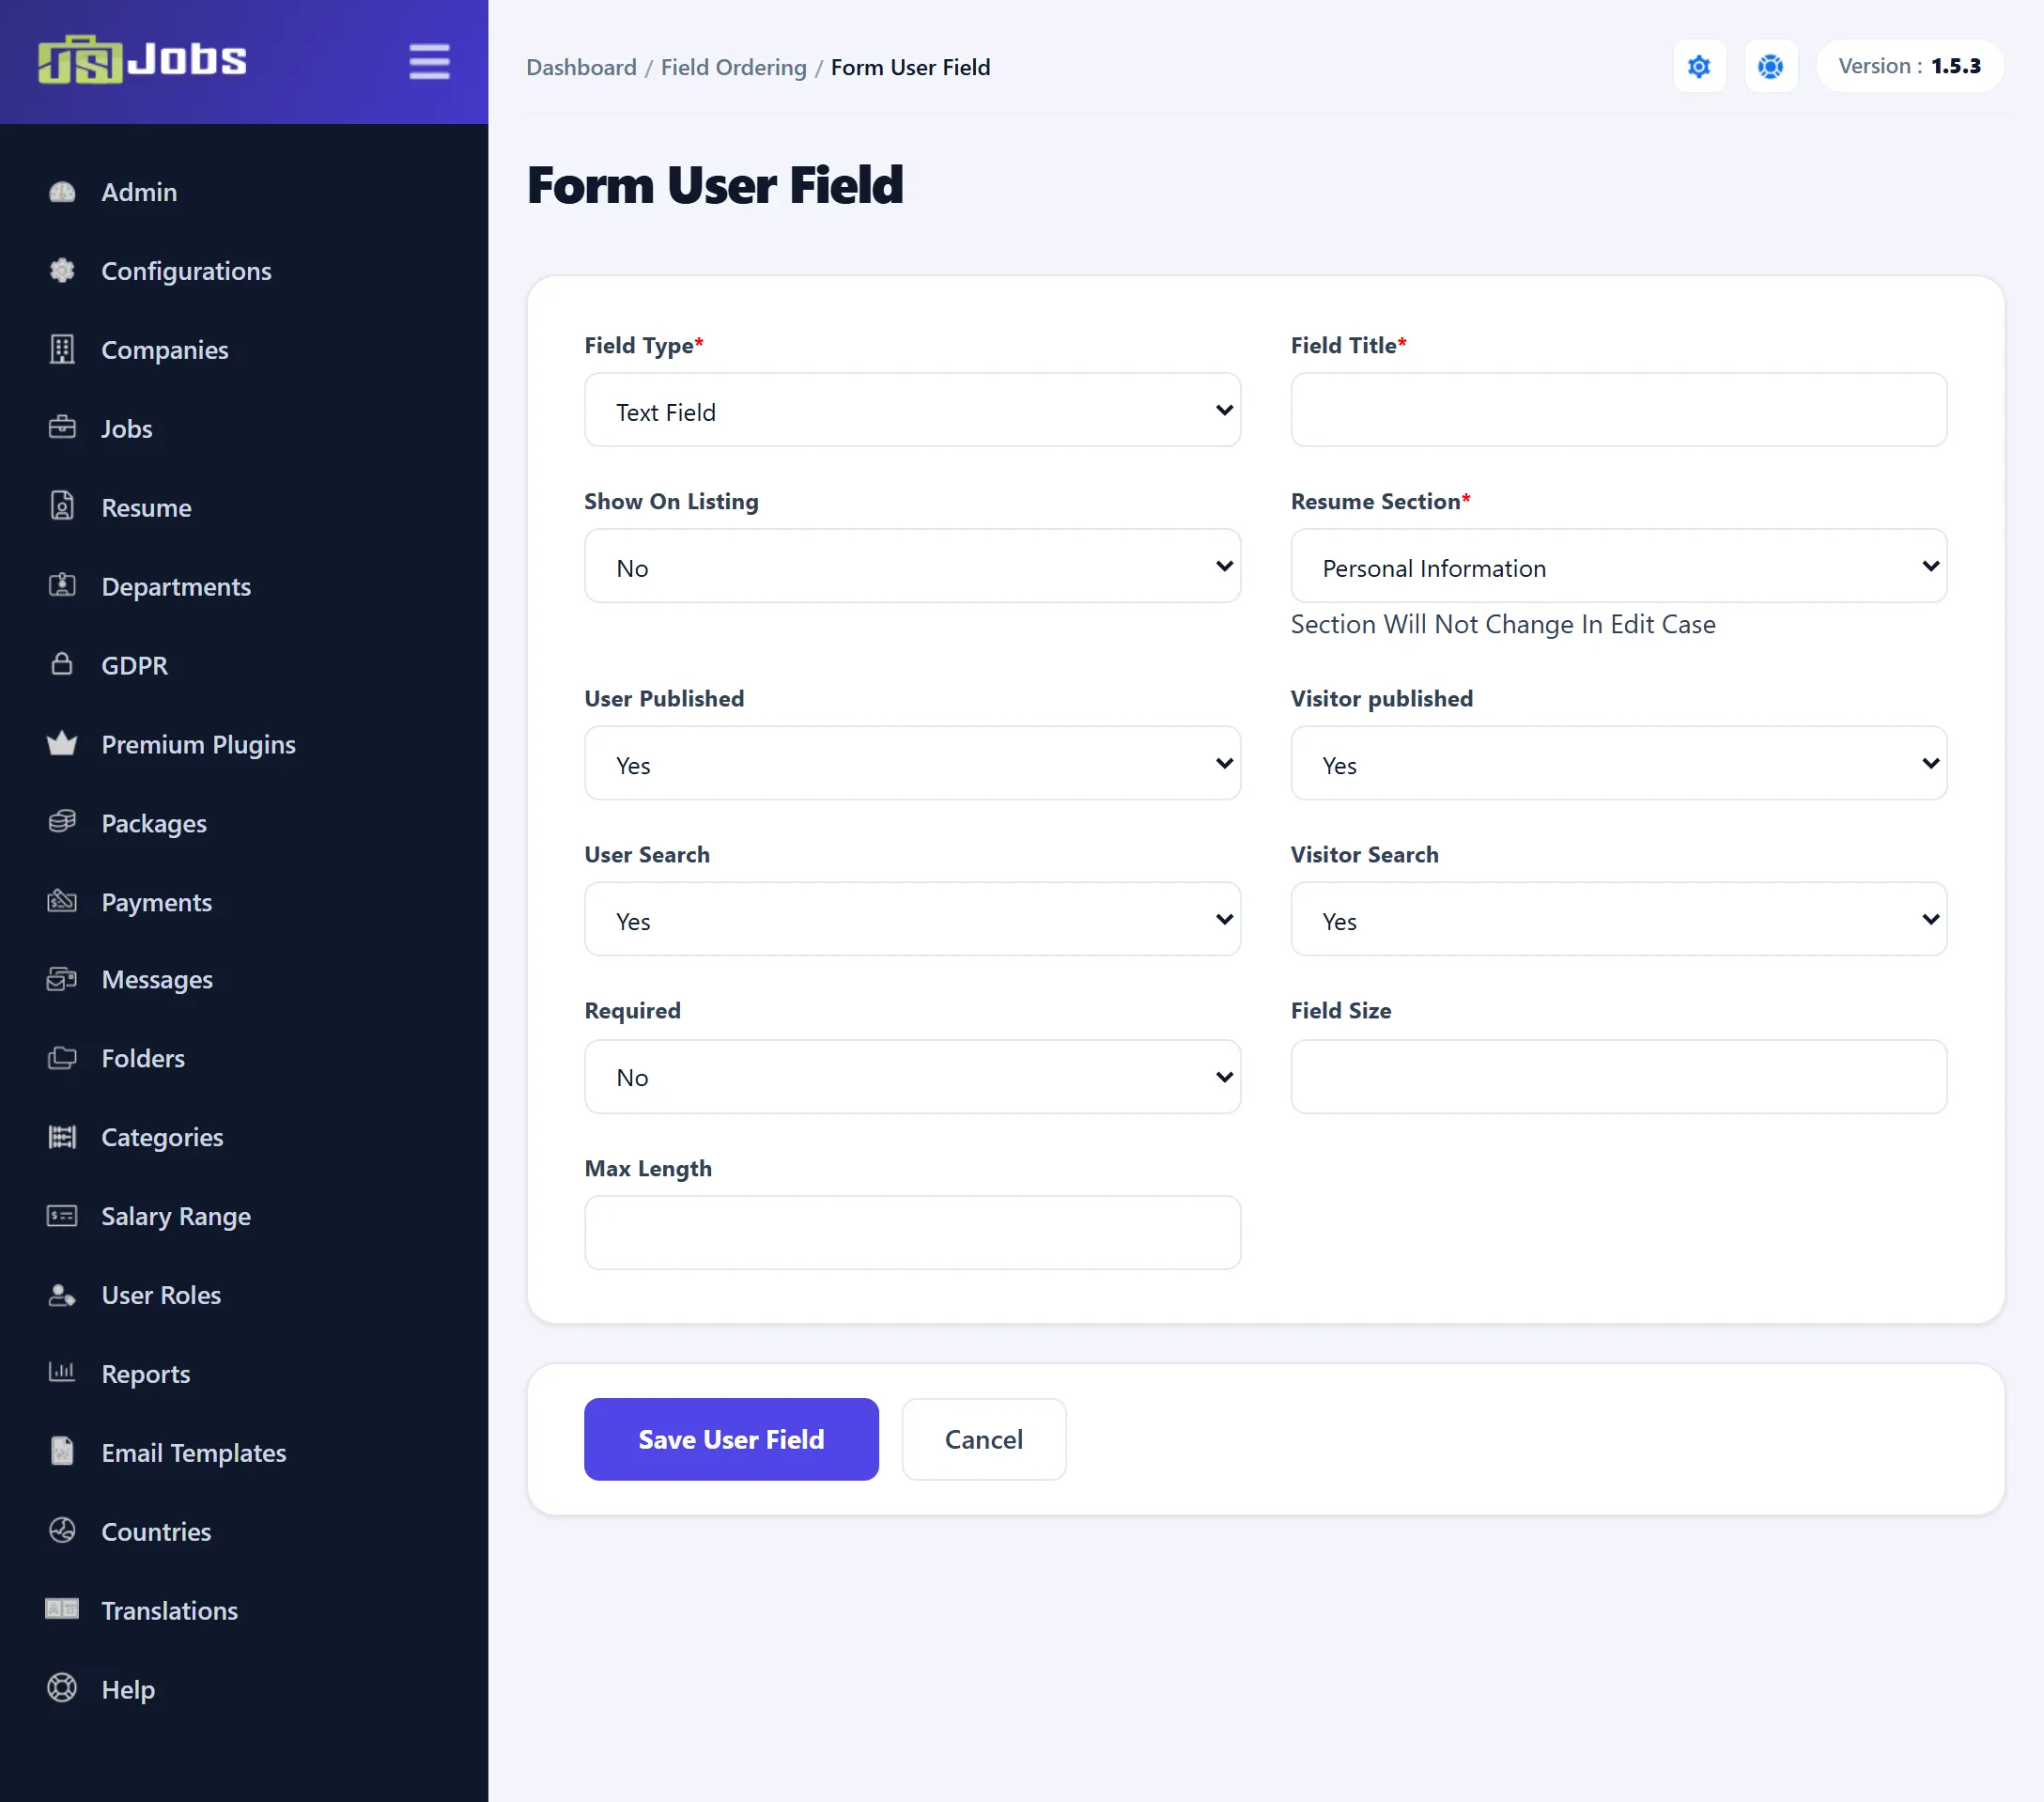Open the User Published dropdown

(x=912, y=764)
